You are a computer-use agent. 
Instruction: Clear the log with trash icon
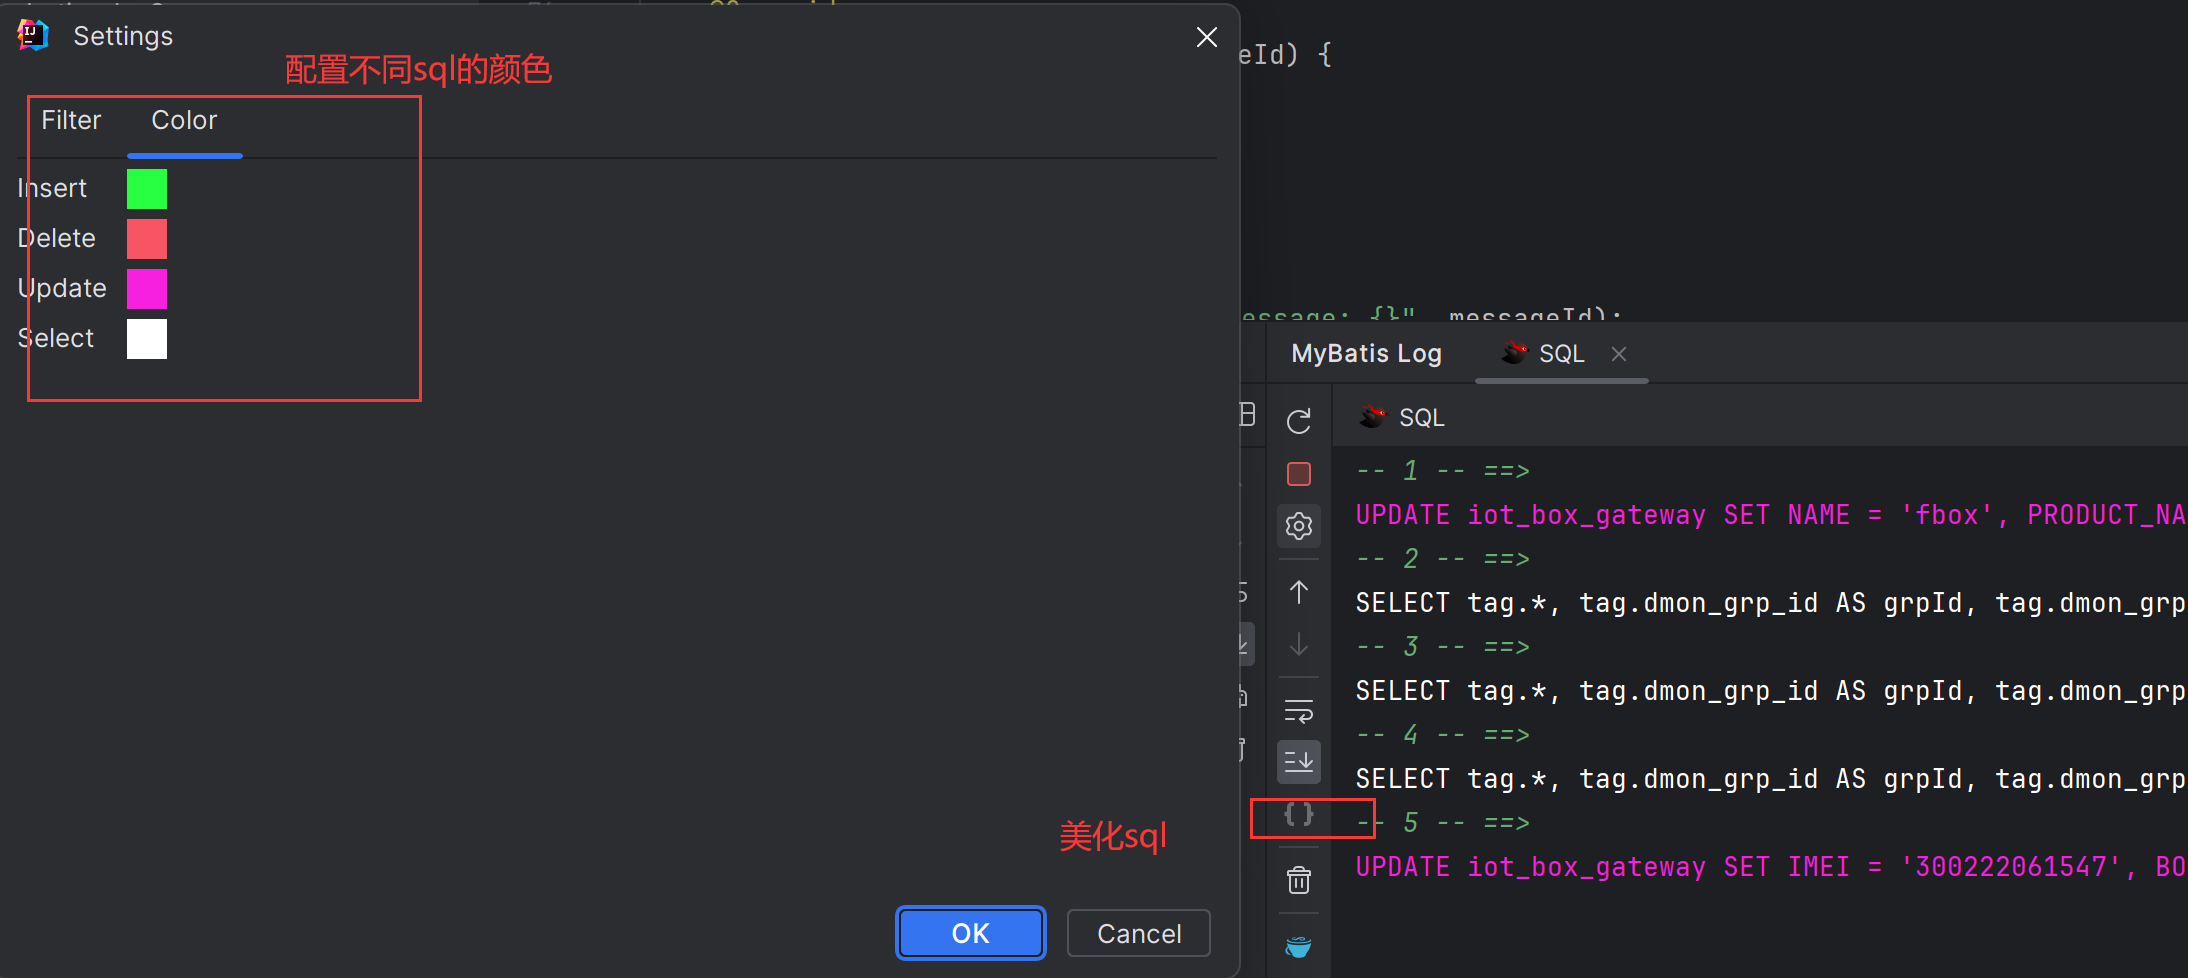pos(1298,880)
